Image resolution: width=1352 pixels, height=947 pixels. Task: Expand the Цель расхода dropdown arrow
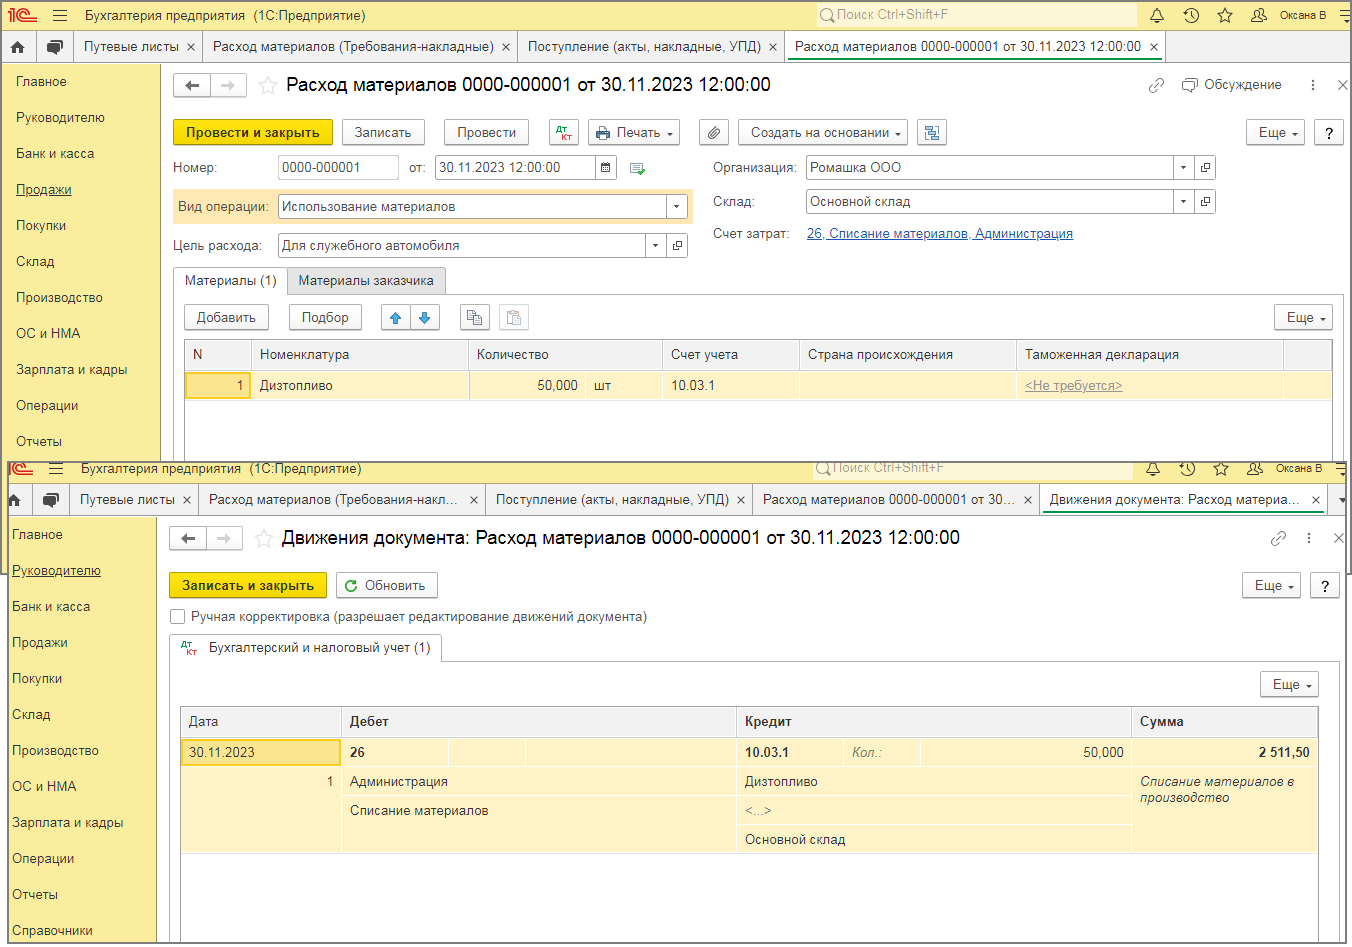tap(656, 246)
